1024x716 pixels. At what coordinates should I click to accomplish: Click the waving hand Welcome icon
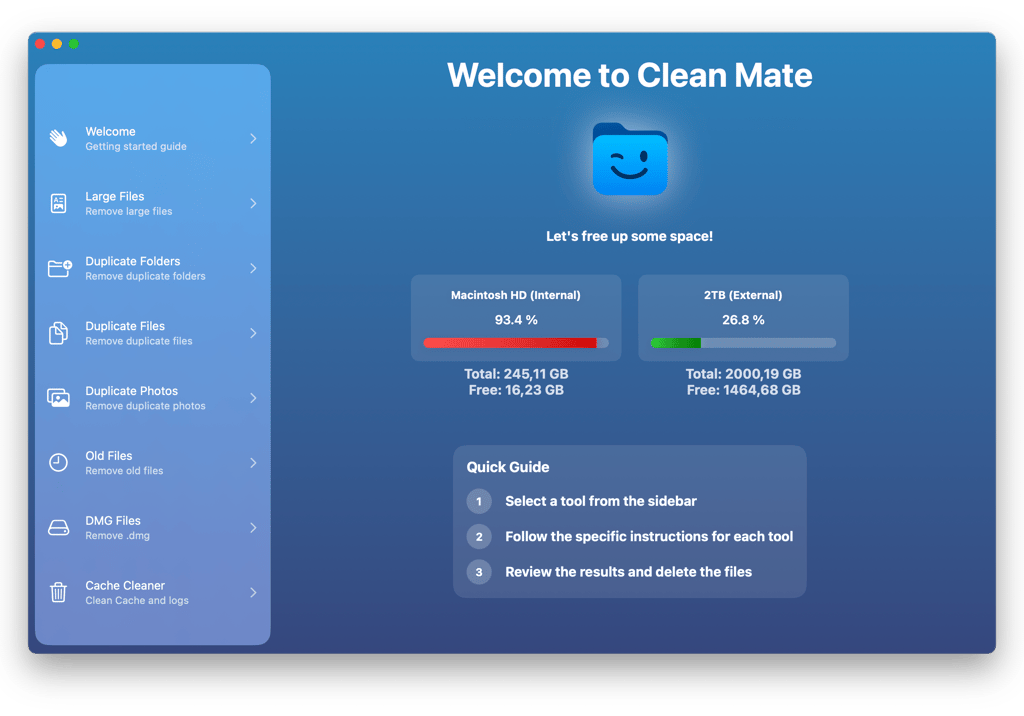[59, 138]
